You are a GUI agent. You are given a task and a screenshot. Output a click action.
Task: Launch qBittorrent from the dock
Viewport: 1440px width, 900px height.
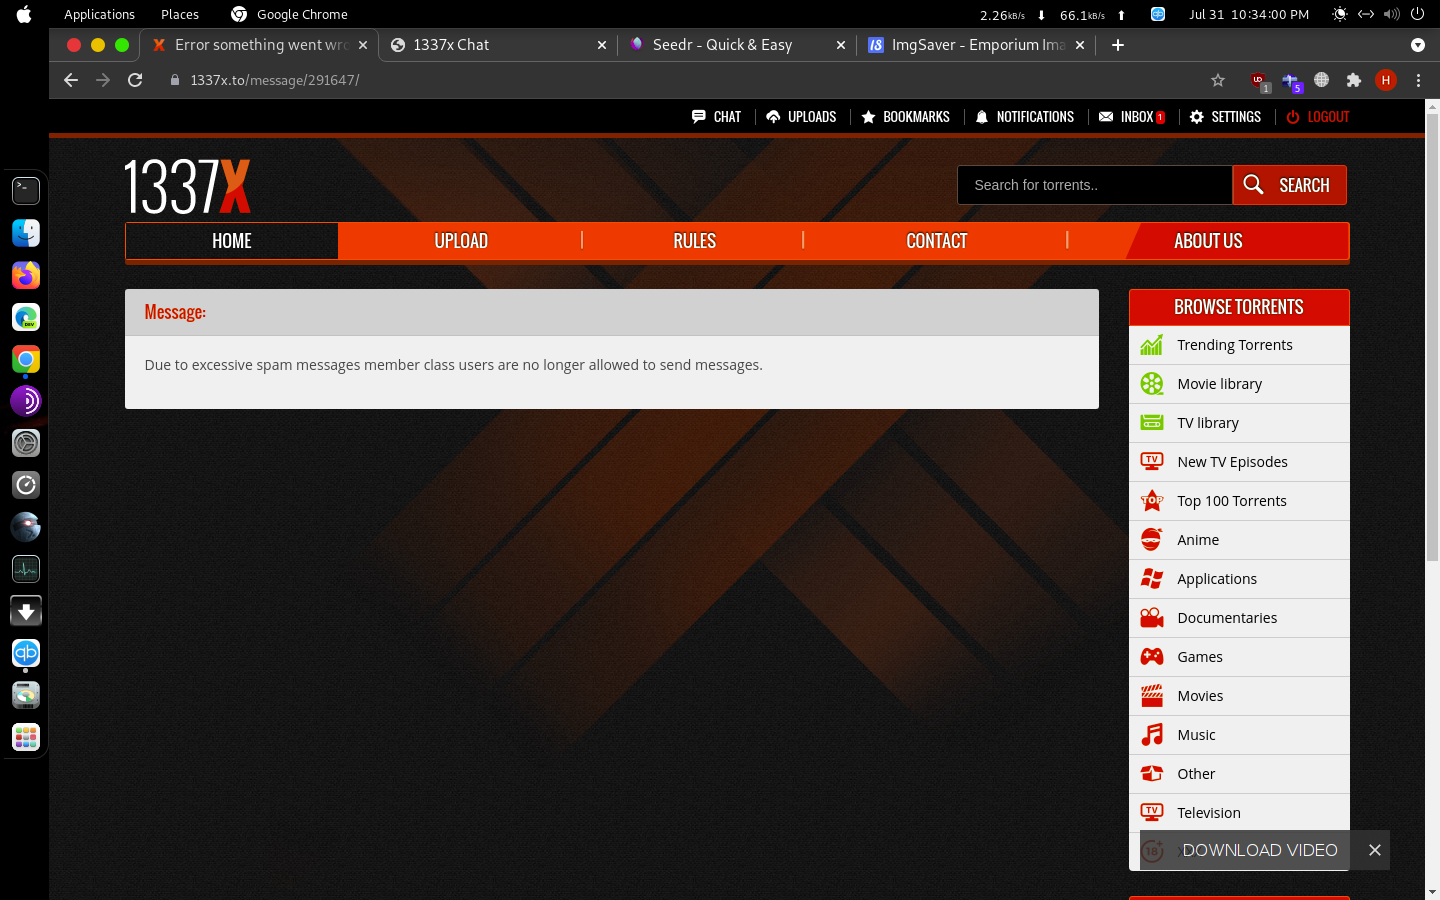(26, 653)
